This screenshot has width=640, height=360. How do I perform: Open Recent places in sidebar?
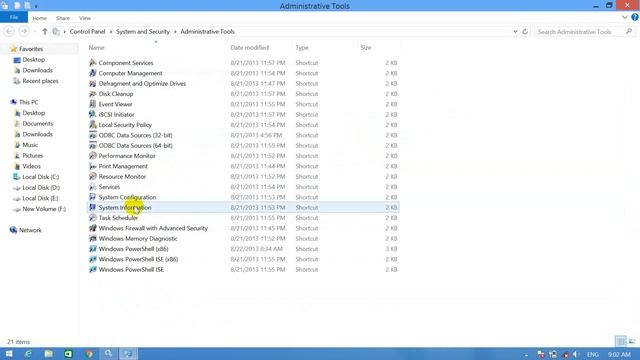click(x=40, y=81)
